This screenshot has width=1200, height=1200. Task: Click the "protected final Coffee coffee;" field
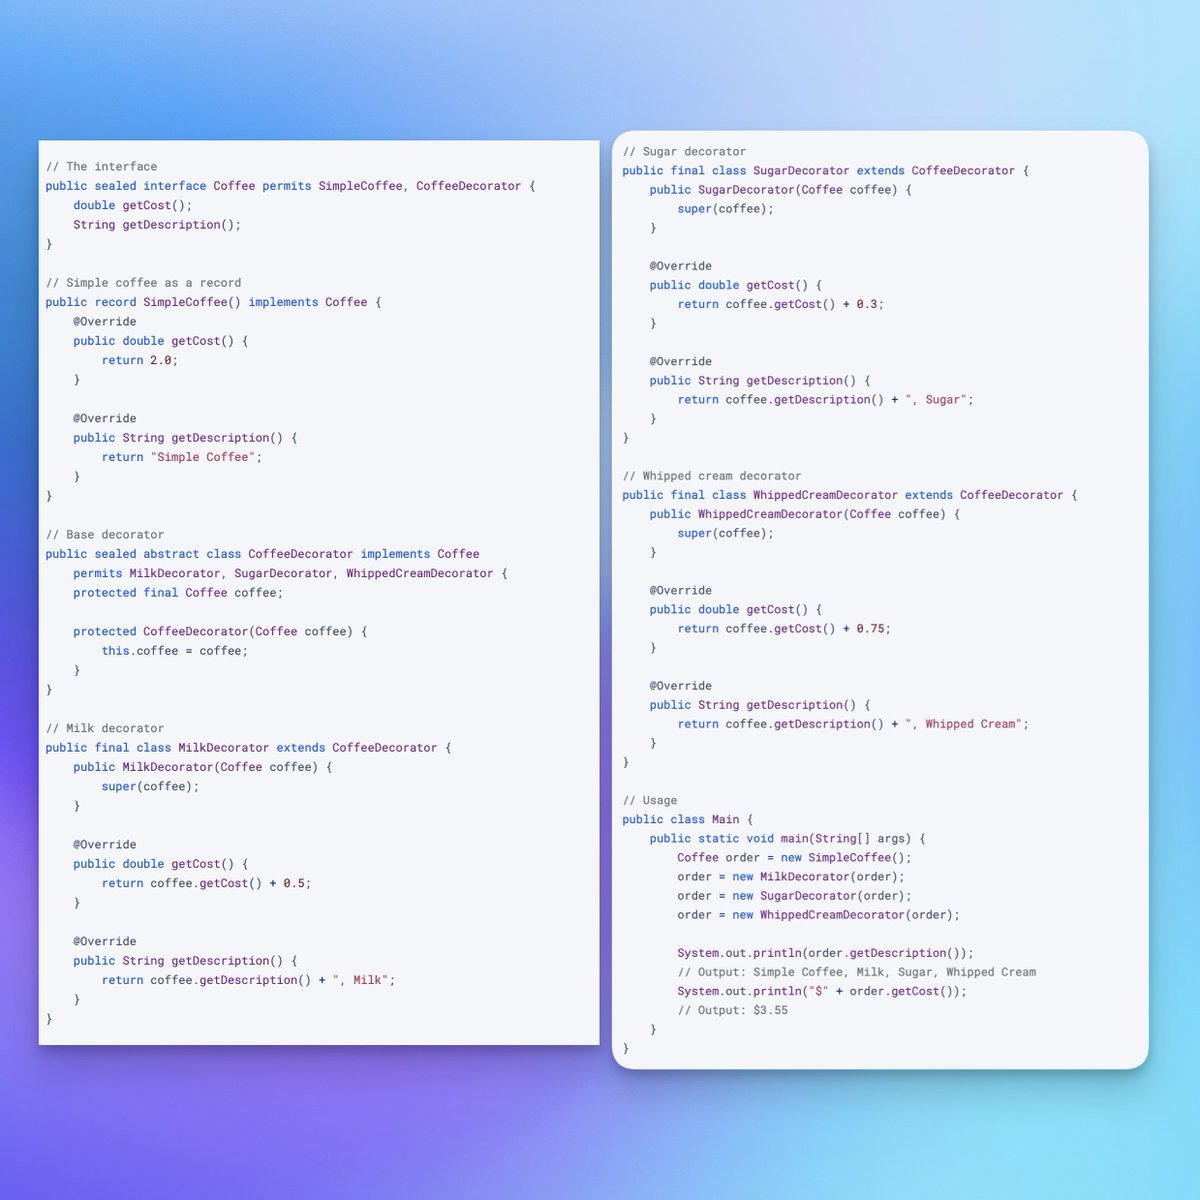178,593
